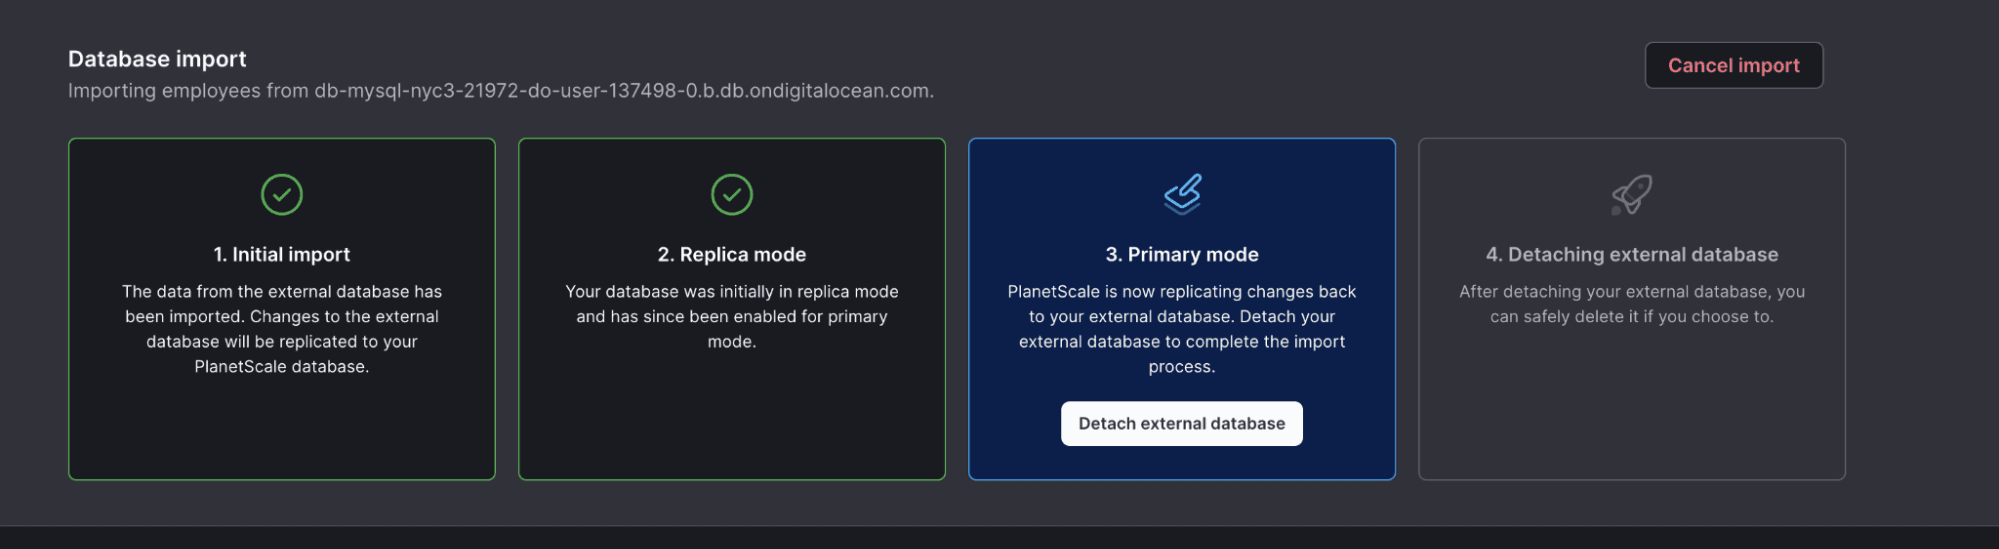
Task: Select the 3. Primary mode heading
Action: pos(1182,254)
